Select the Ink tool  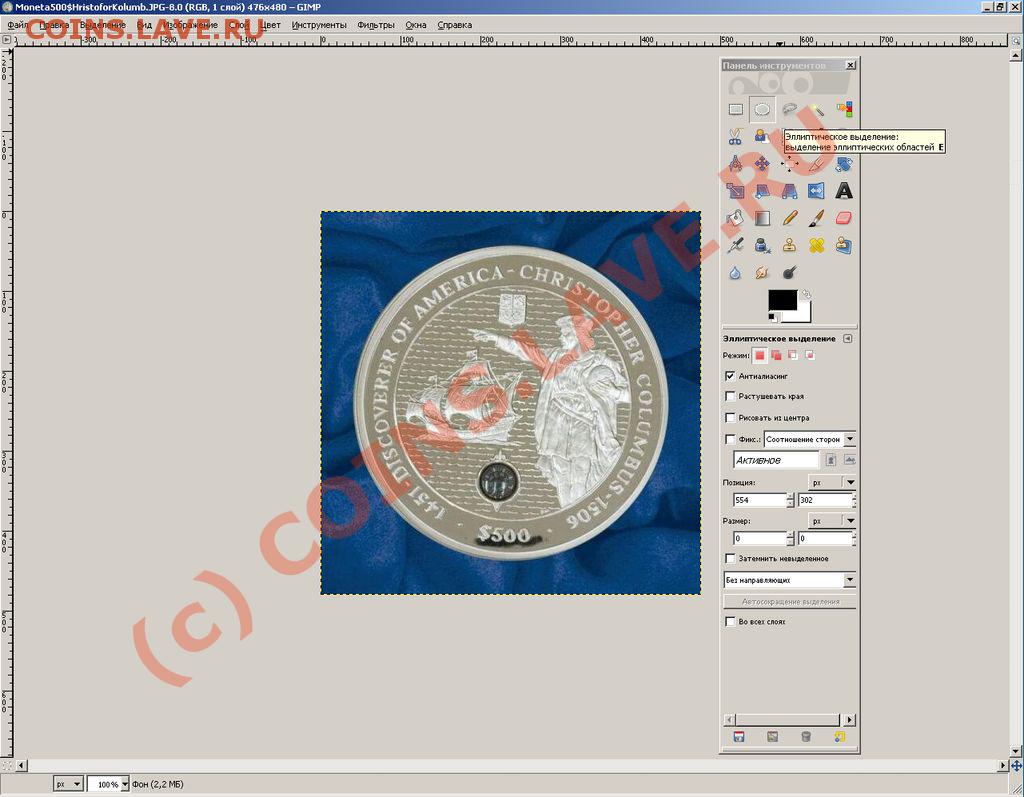(762, 246)
